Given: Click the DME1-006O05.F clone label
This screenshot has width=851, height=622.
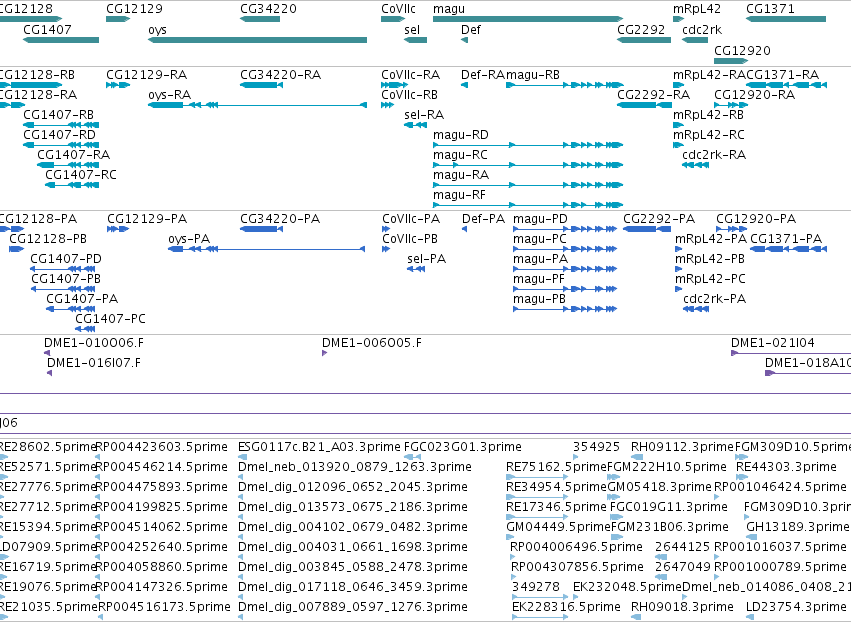Looking at the screenshot, I should pos(372,343).
